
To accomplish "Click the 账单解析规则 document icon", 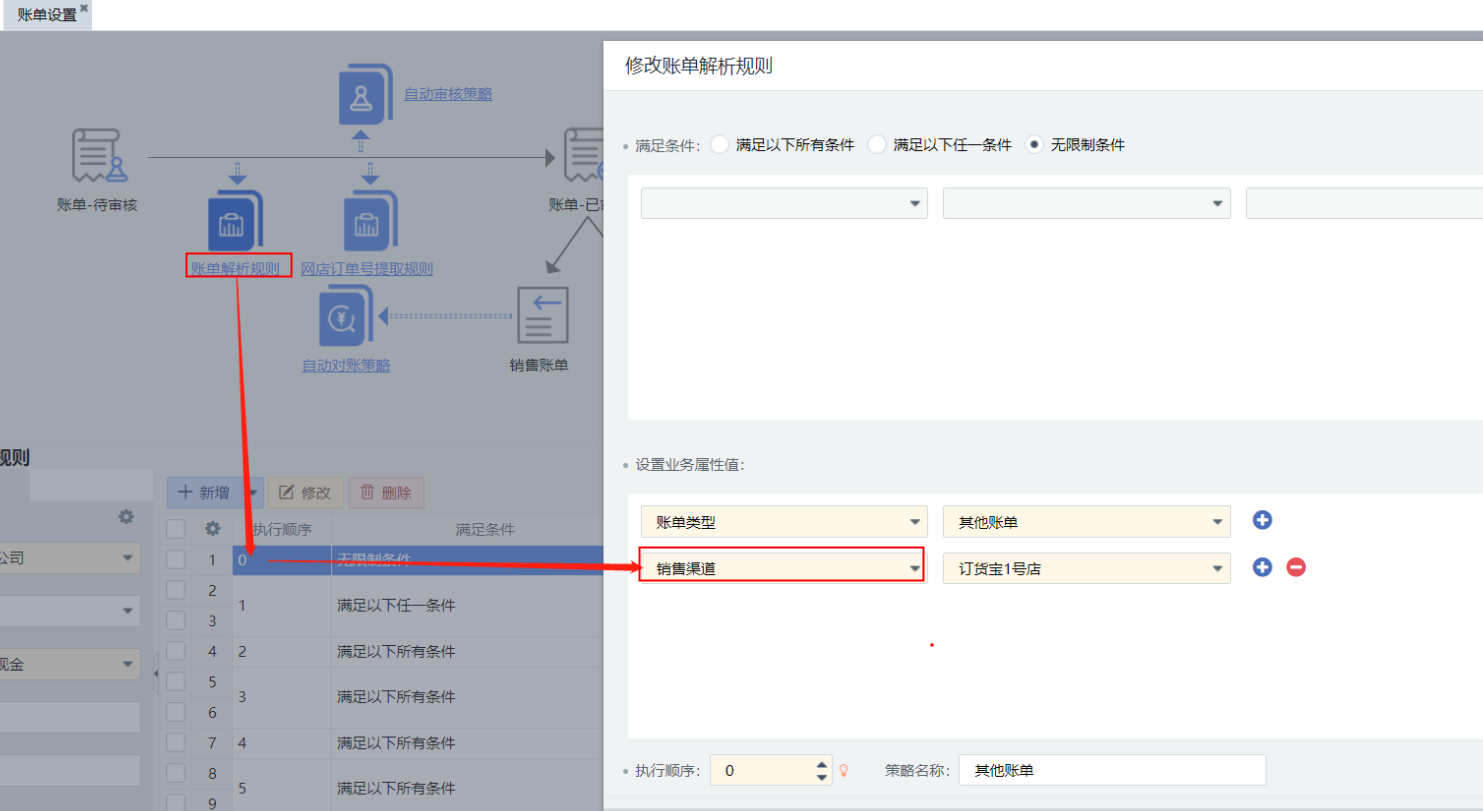I will click(236, 220).
